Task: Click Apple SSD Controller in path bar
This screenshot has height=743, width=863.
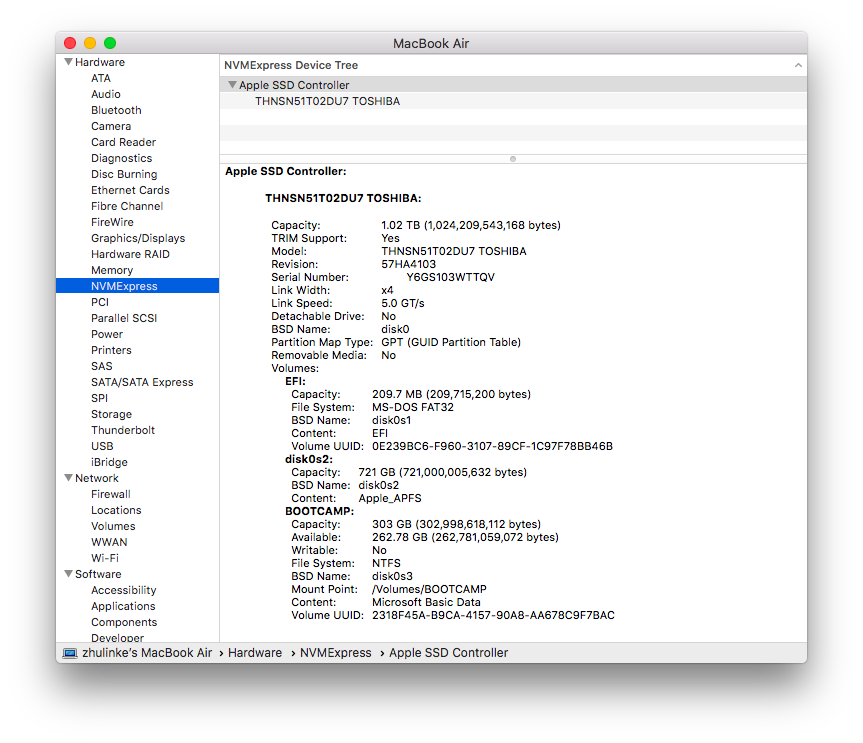Action: pyautogui.click(x=449, y=653)
